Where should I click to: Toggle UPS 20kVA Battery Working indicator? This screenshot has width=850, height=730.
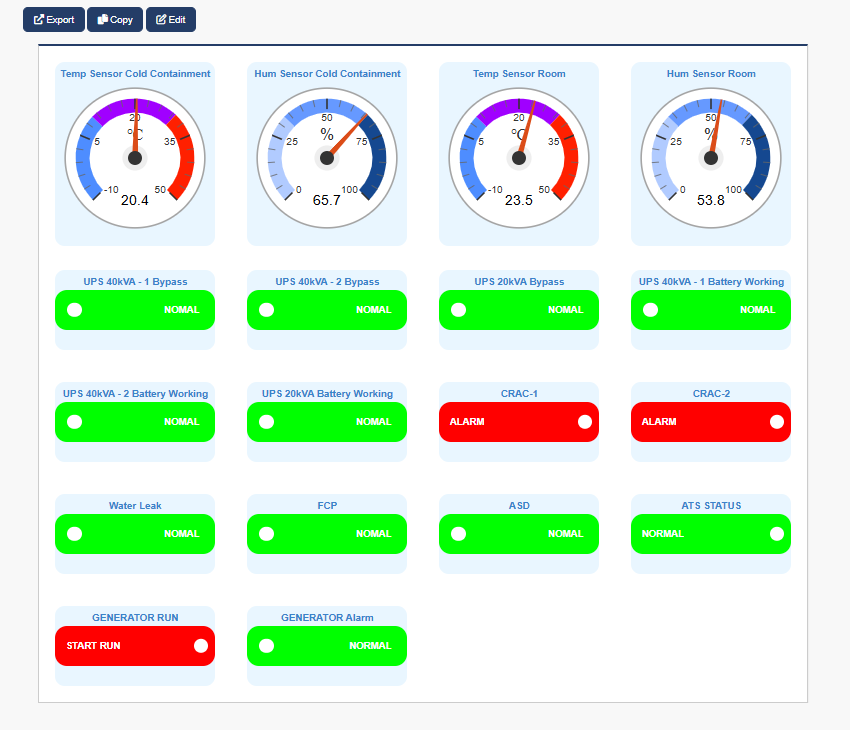[327, 422]
